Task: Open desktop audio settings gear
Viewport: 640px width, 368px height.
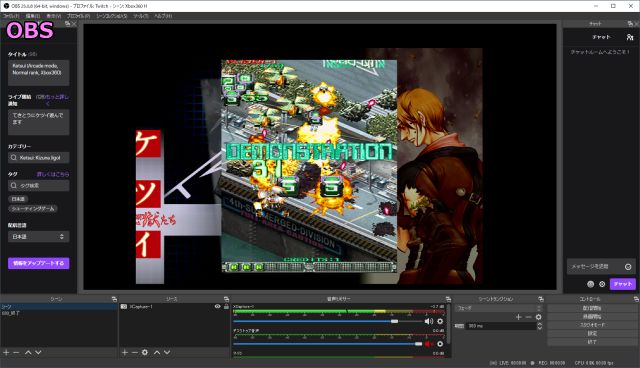Action: coord(440,344)
